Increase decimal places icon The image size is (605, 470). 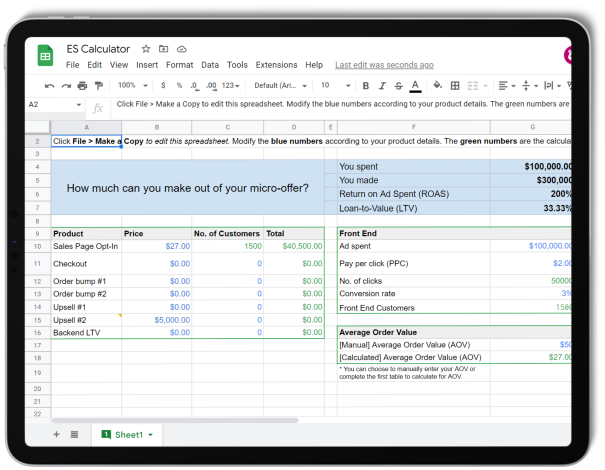211,86
